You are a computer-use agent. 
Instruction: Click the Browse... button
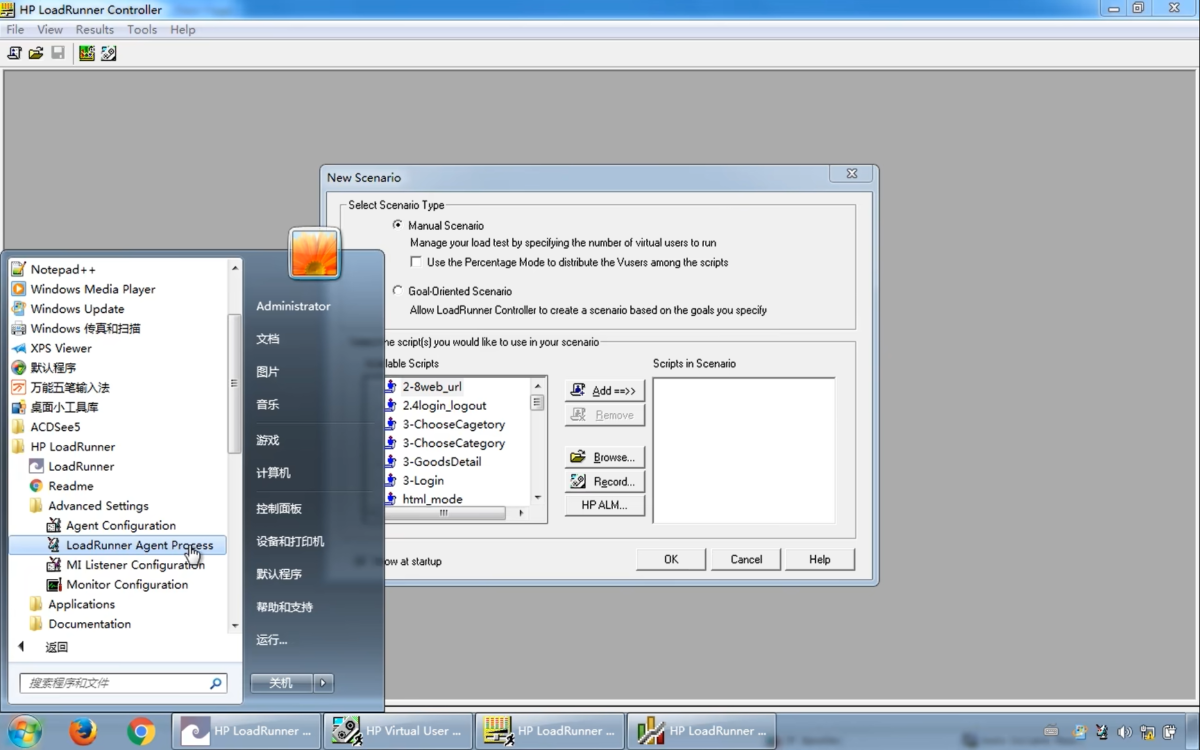(x=605, y=457)
